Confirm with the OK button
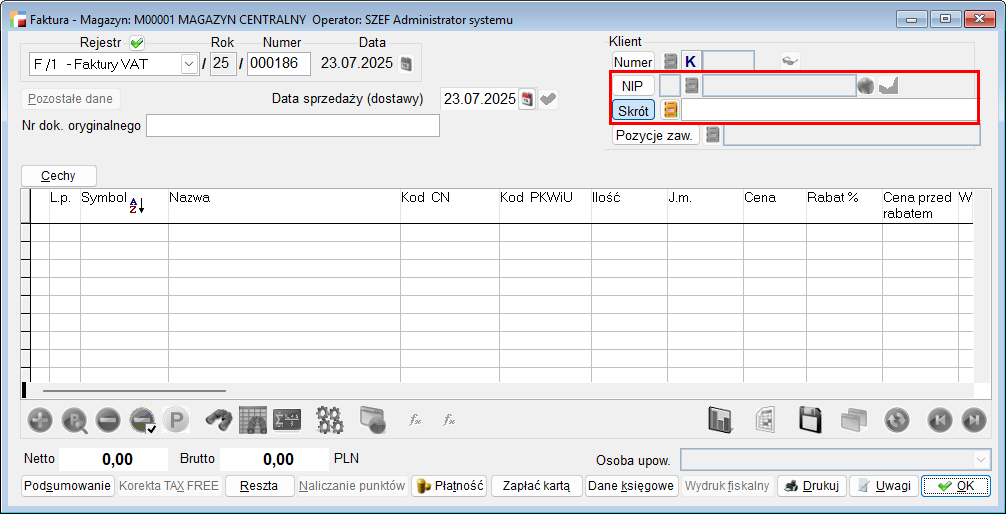The width and height of the screenshot is (1006, 514). [955, 486]
